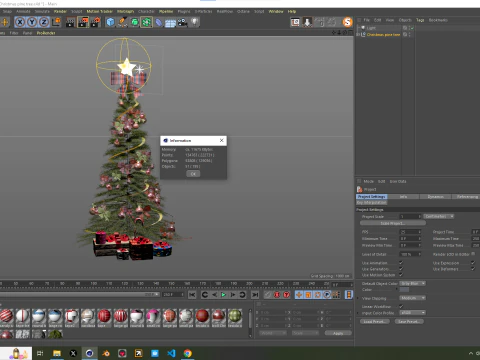This screenshot has height=360, width=480.
Task: Toggle Linear Workflow checkbox
Action: [401, 306]
